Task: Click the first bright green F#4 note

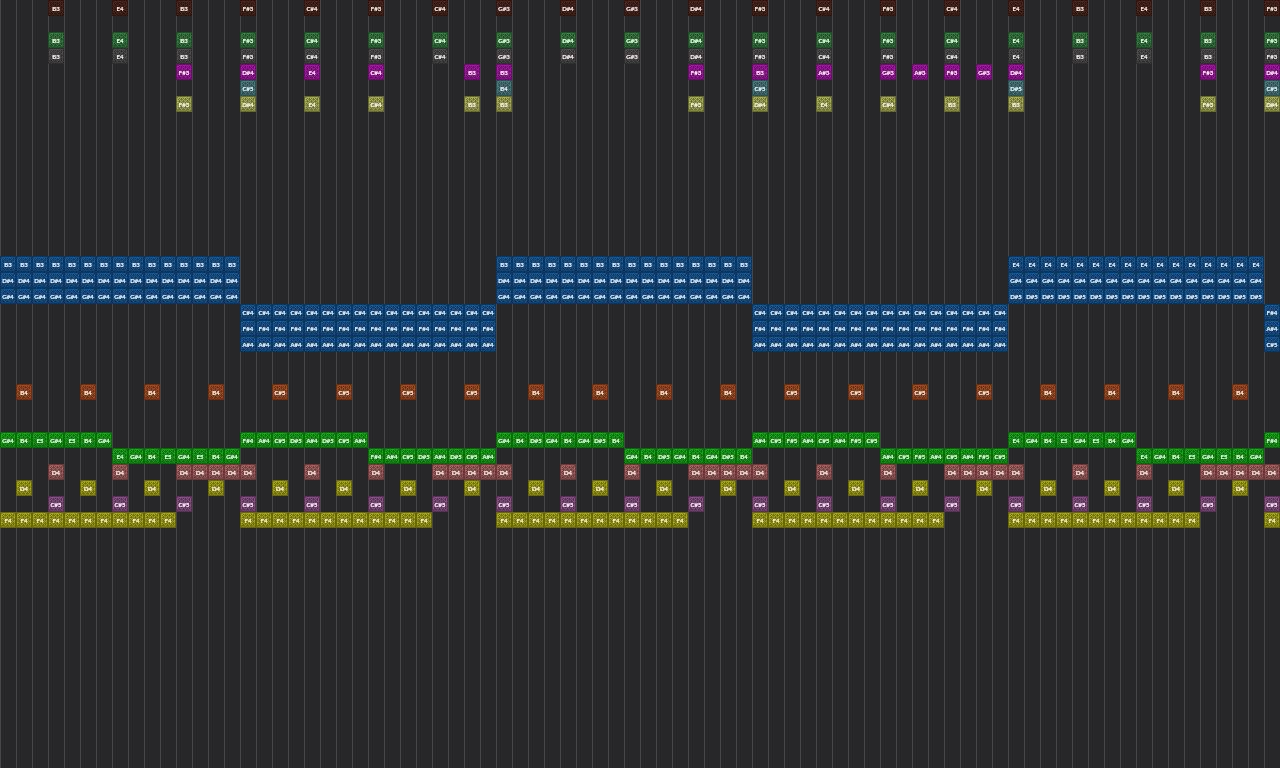Action: coord(248,440)
